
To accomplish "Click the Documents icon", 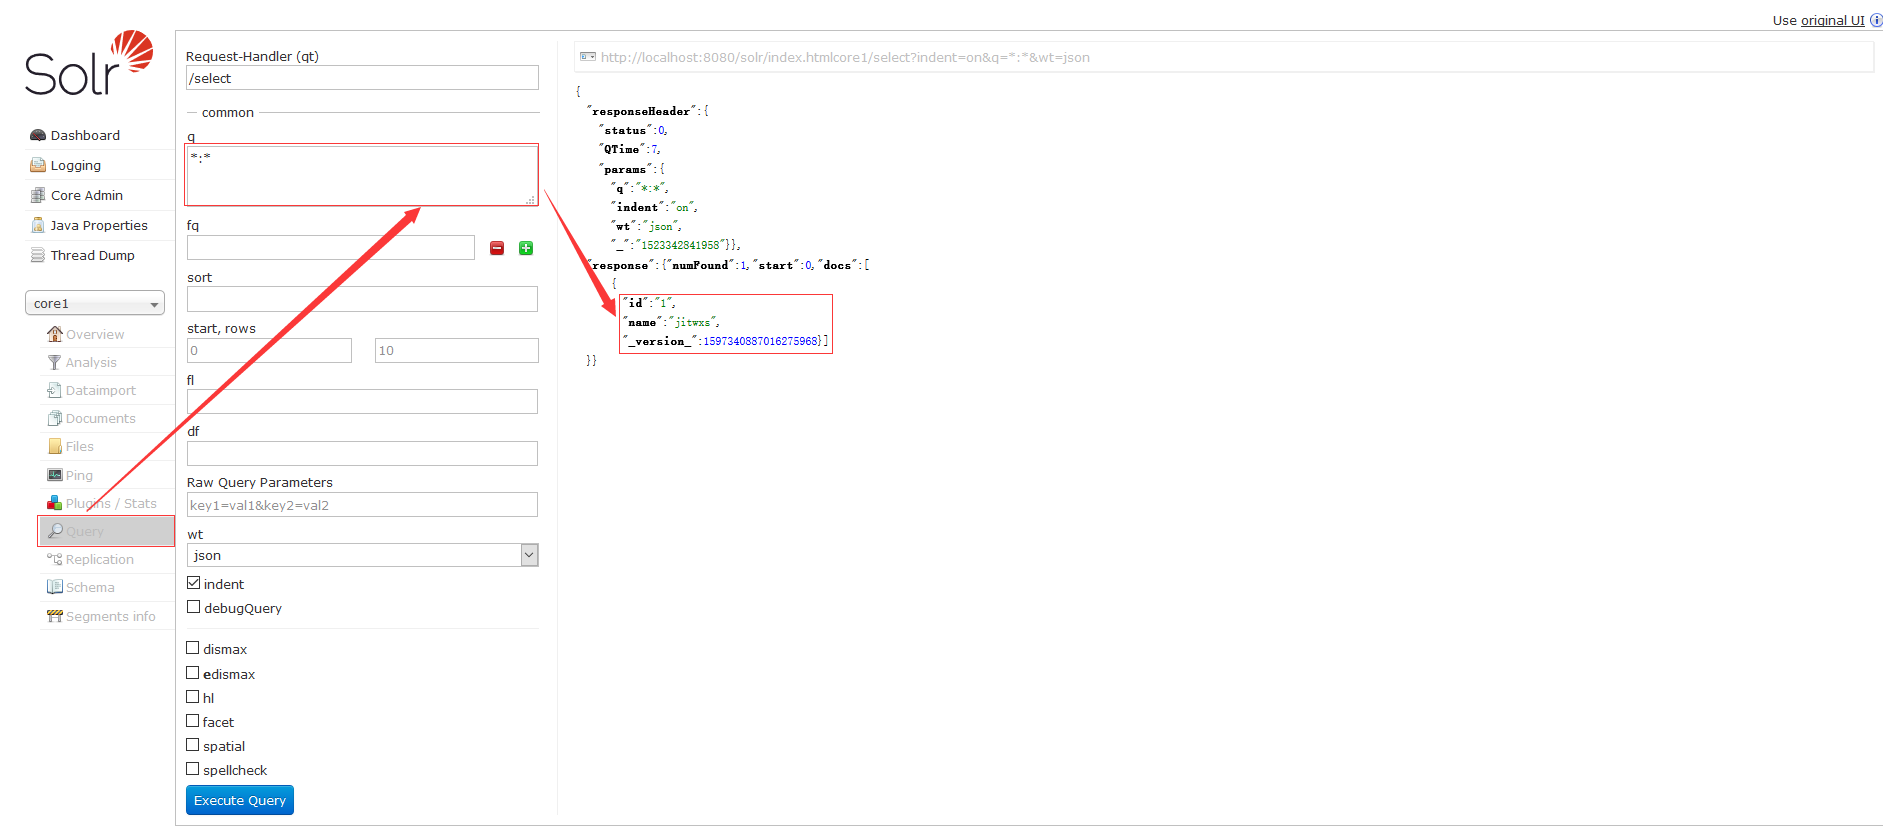I will click(x=55, y=418).
